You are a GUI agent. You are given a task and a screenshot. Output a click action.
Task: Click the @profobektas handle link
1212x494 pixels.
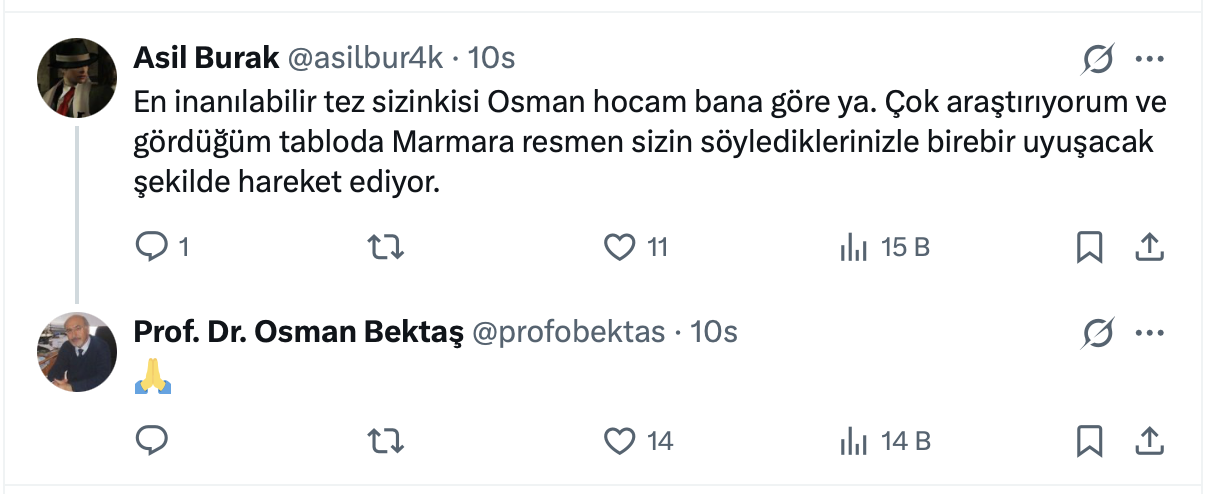[x=568, y=332]
